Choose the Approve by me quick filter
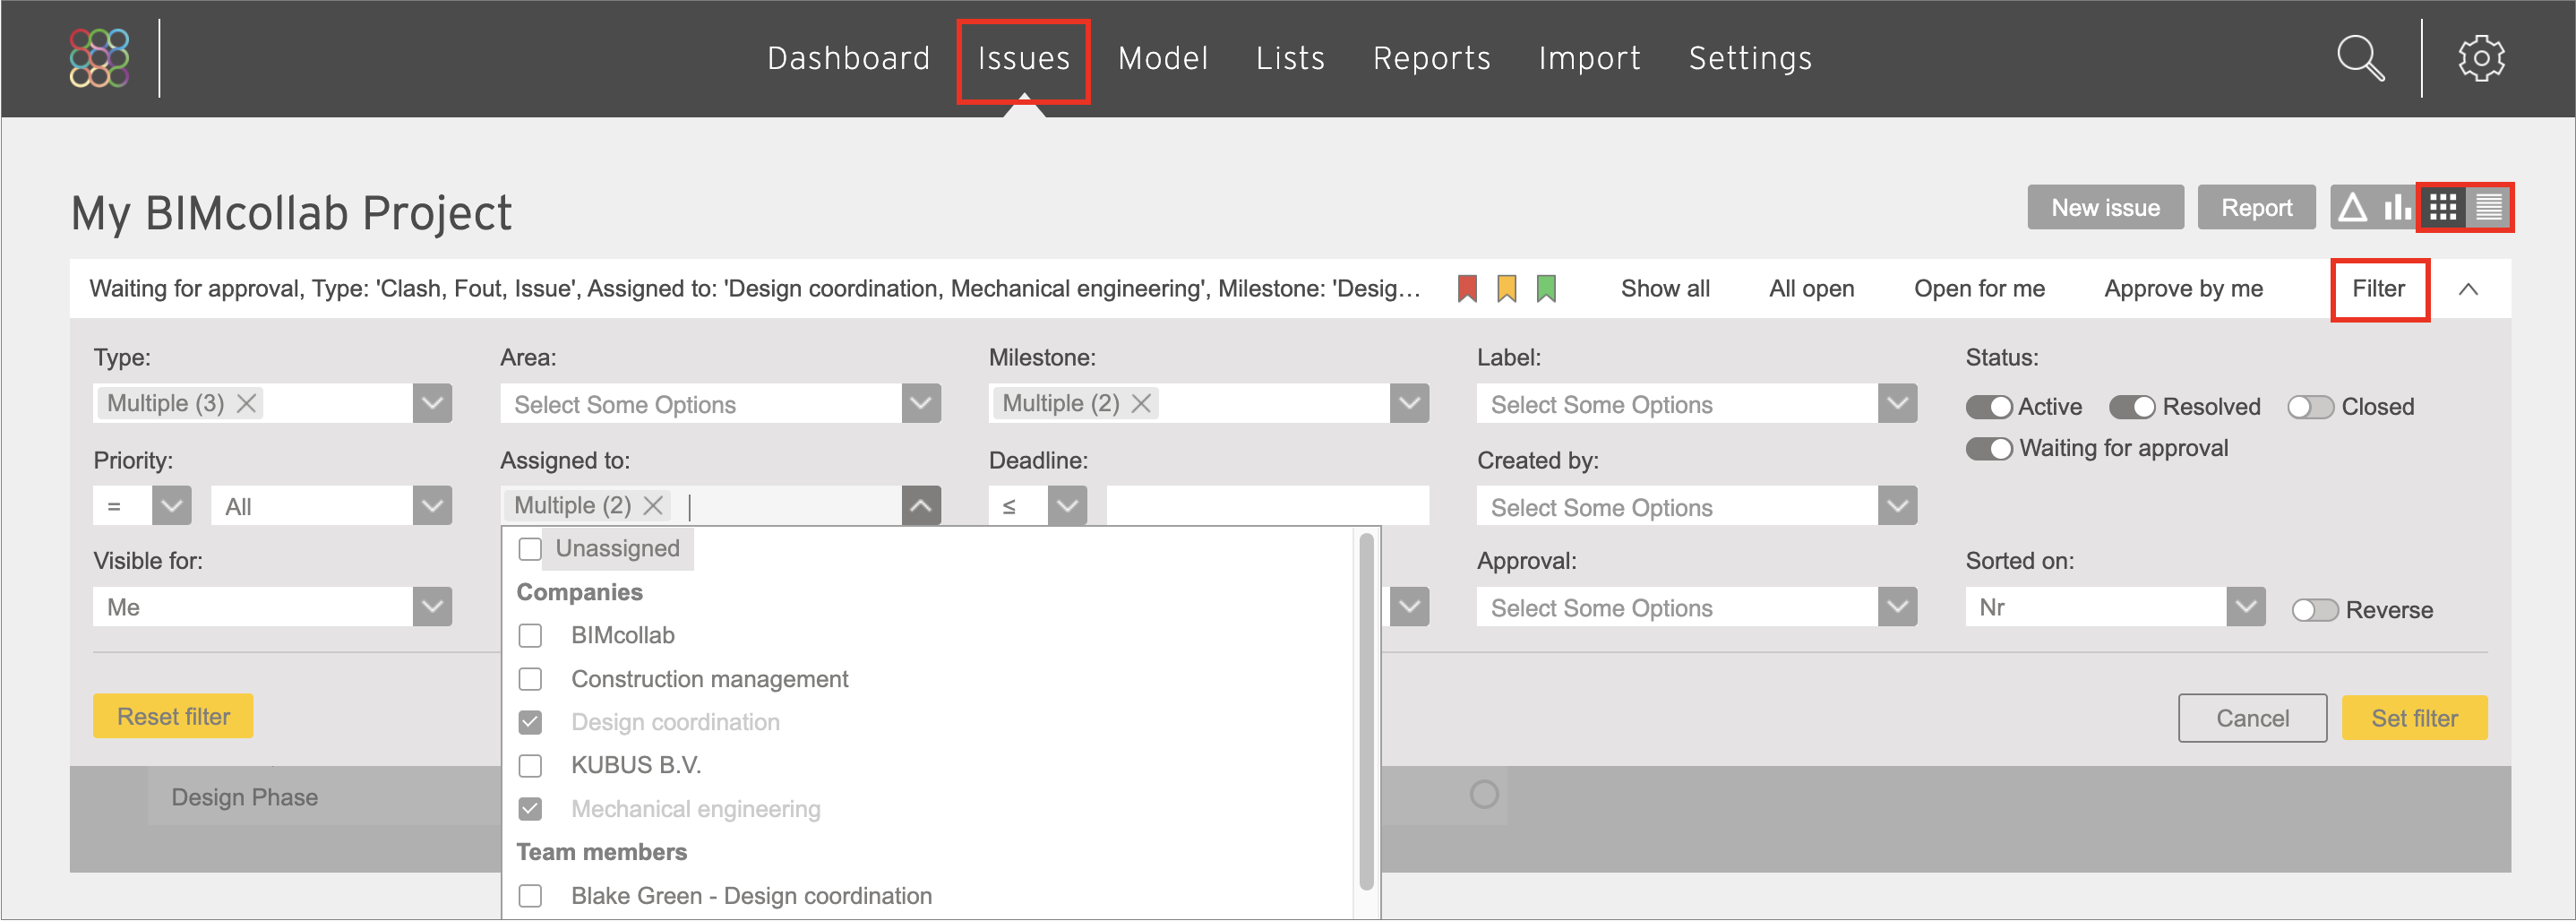The height and width of the screenshot is (921, 2576). (2183, 289)
